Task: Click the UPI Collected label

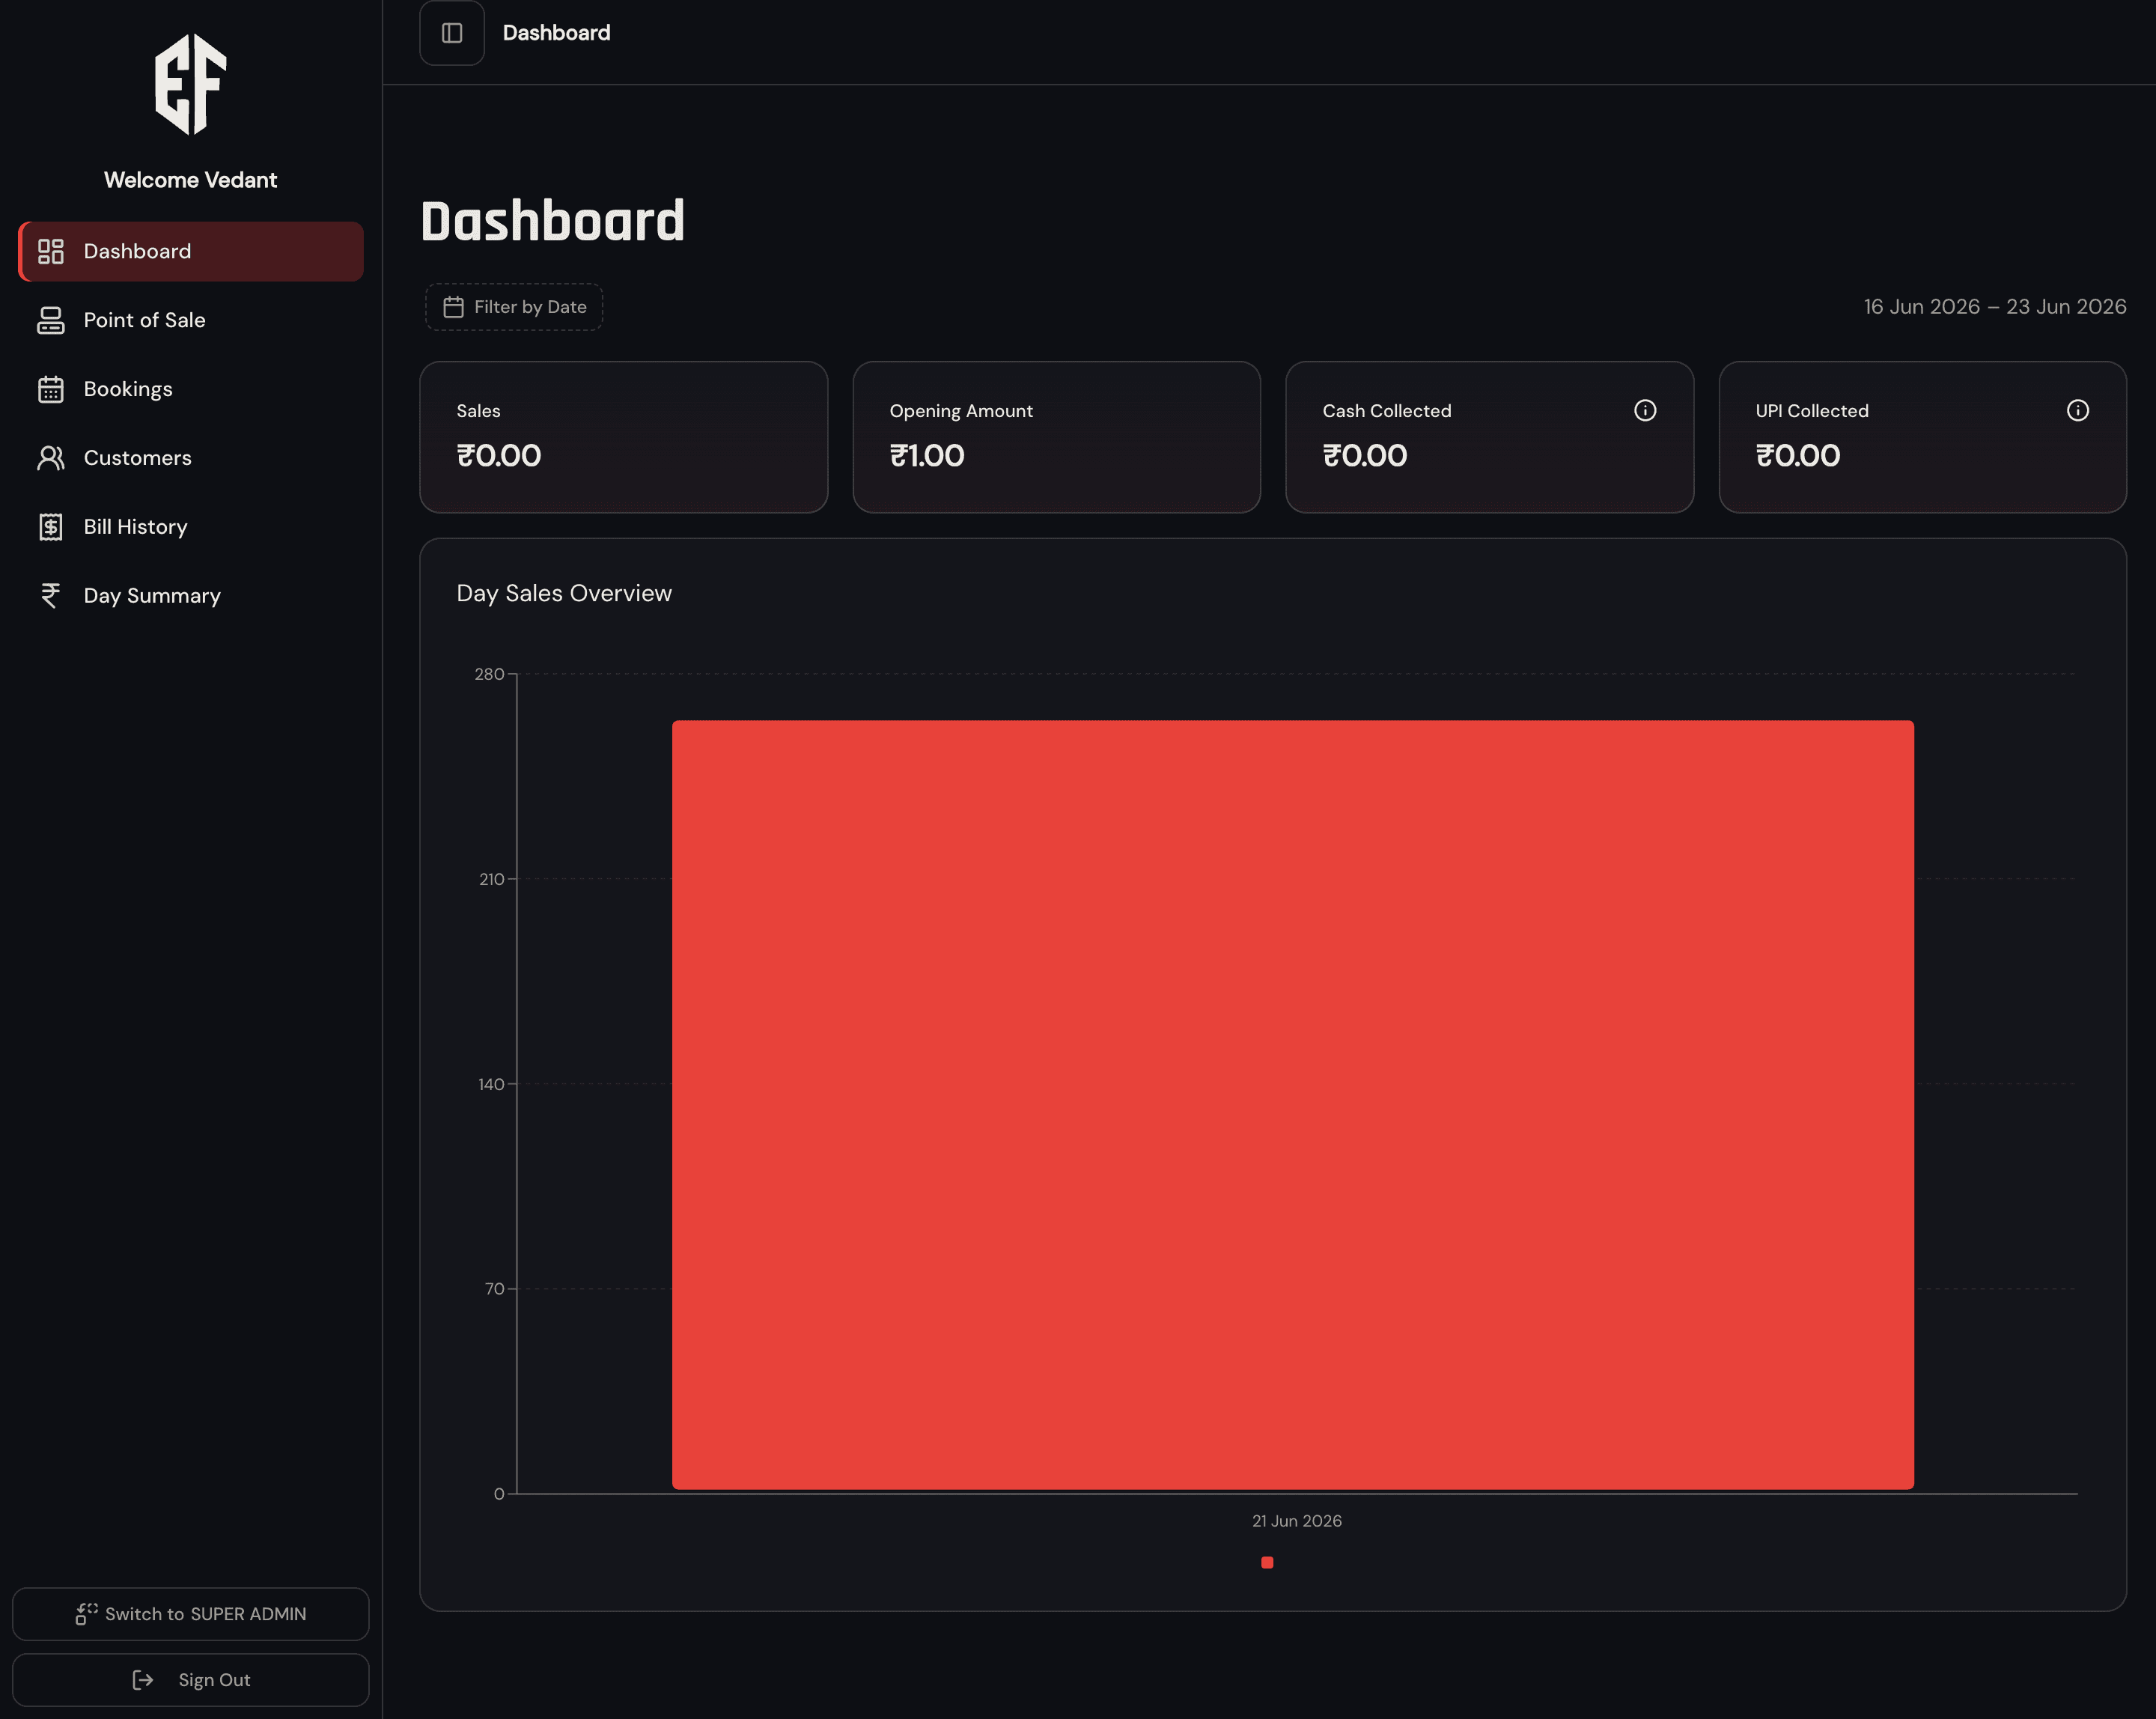Action: (x=1812, y=411)
